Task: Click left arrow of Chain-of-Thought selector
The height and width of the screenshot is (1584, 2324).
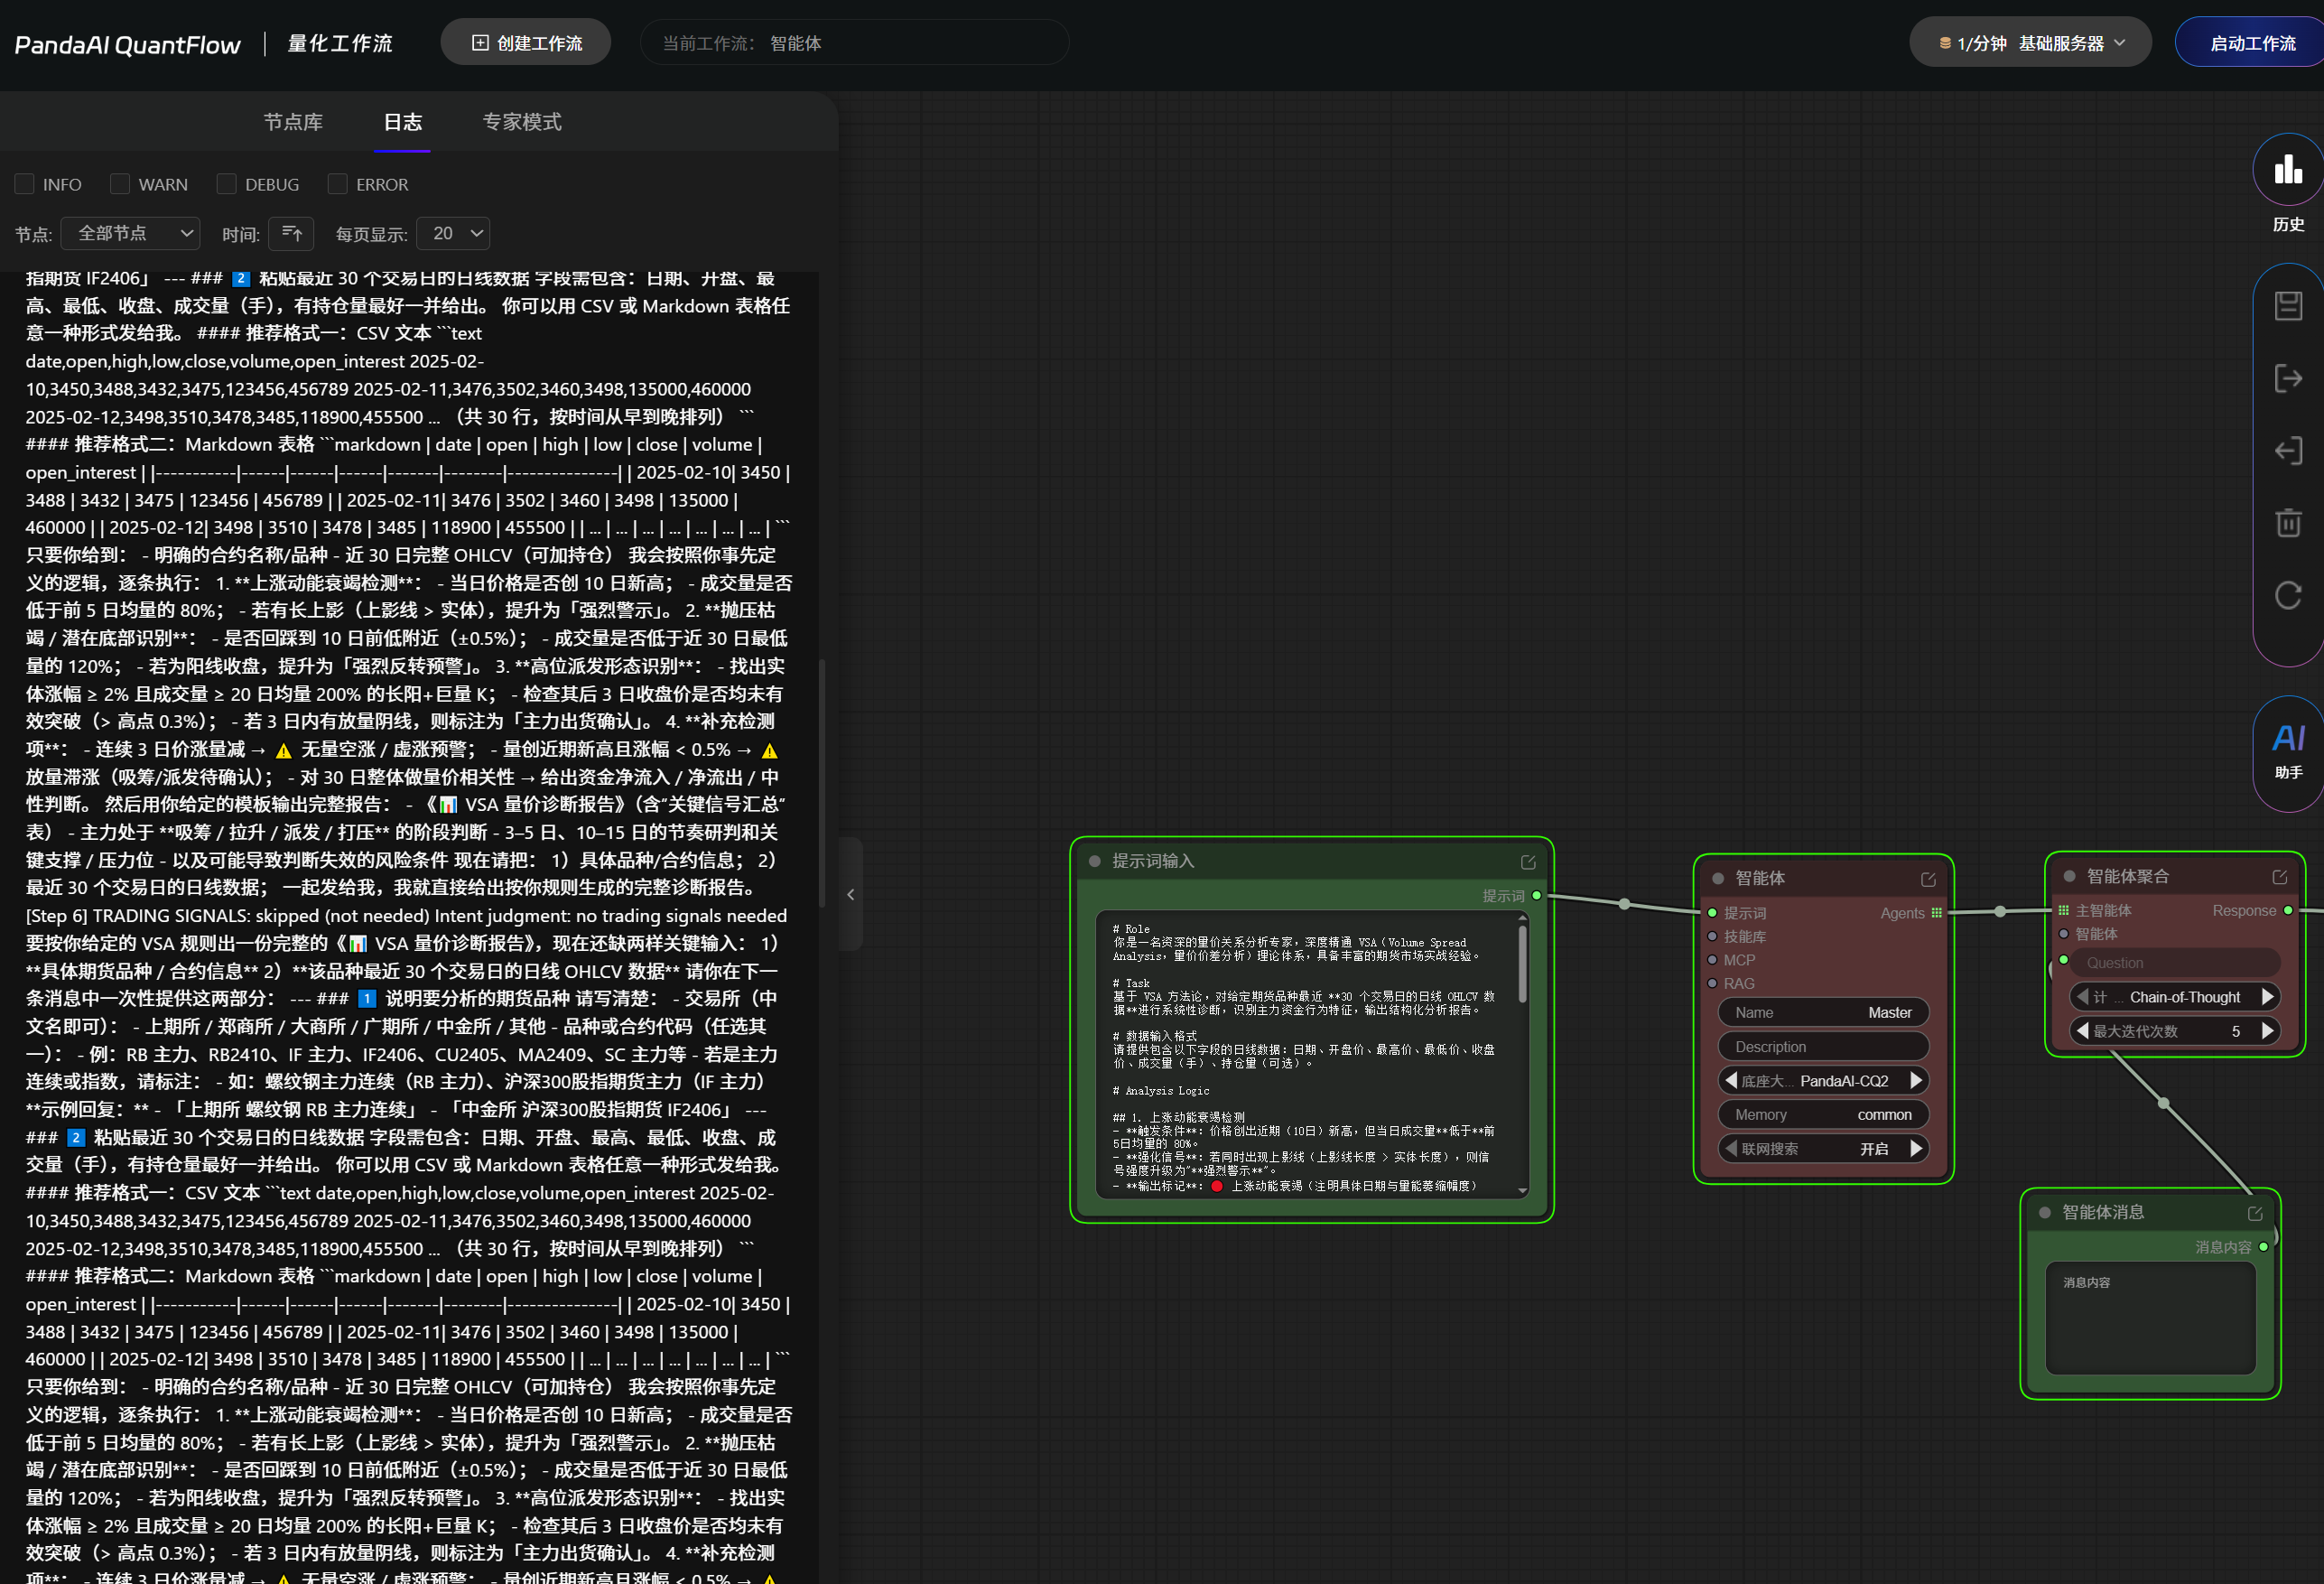Action: [2082, 996]
